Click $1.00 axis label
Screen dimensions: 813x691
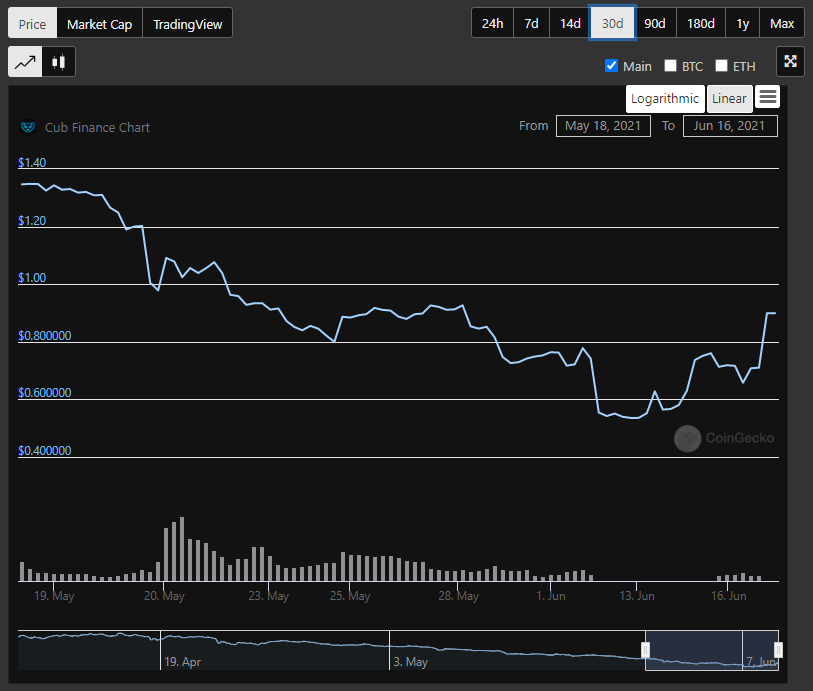(x=32, y=278)
